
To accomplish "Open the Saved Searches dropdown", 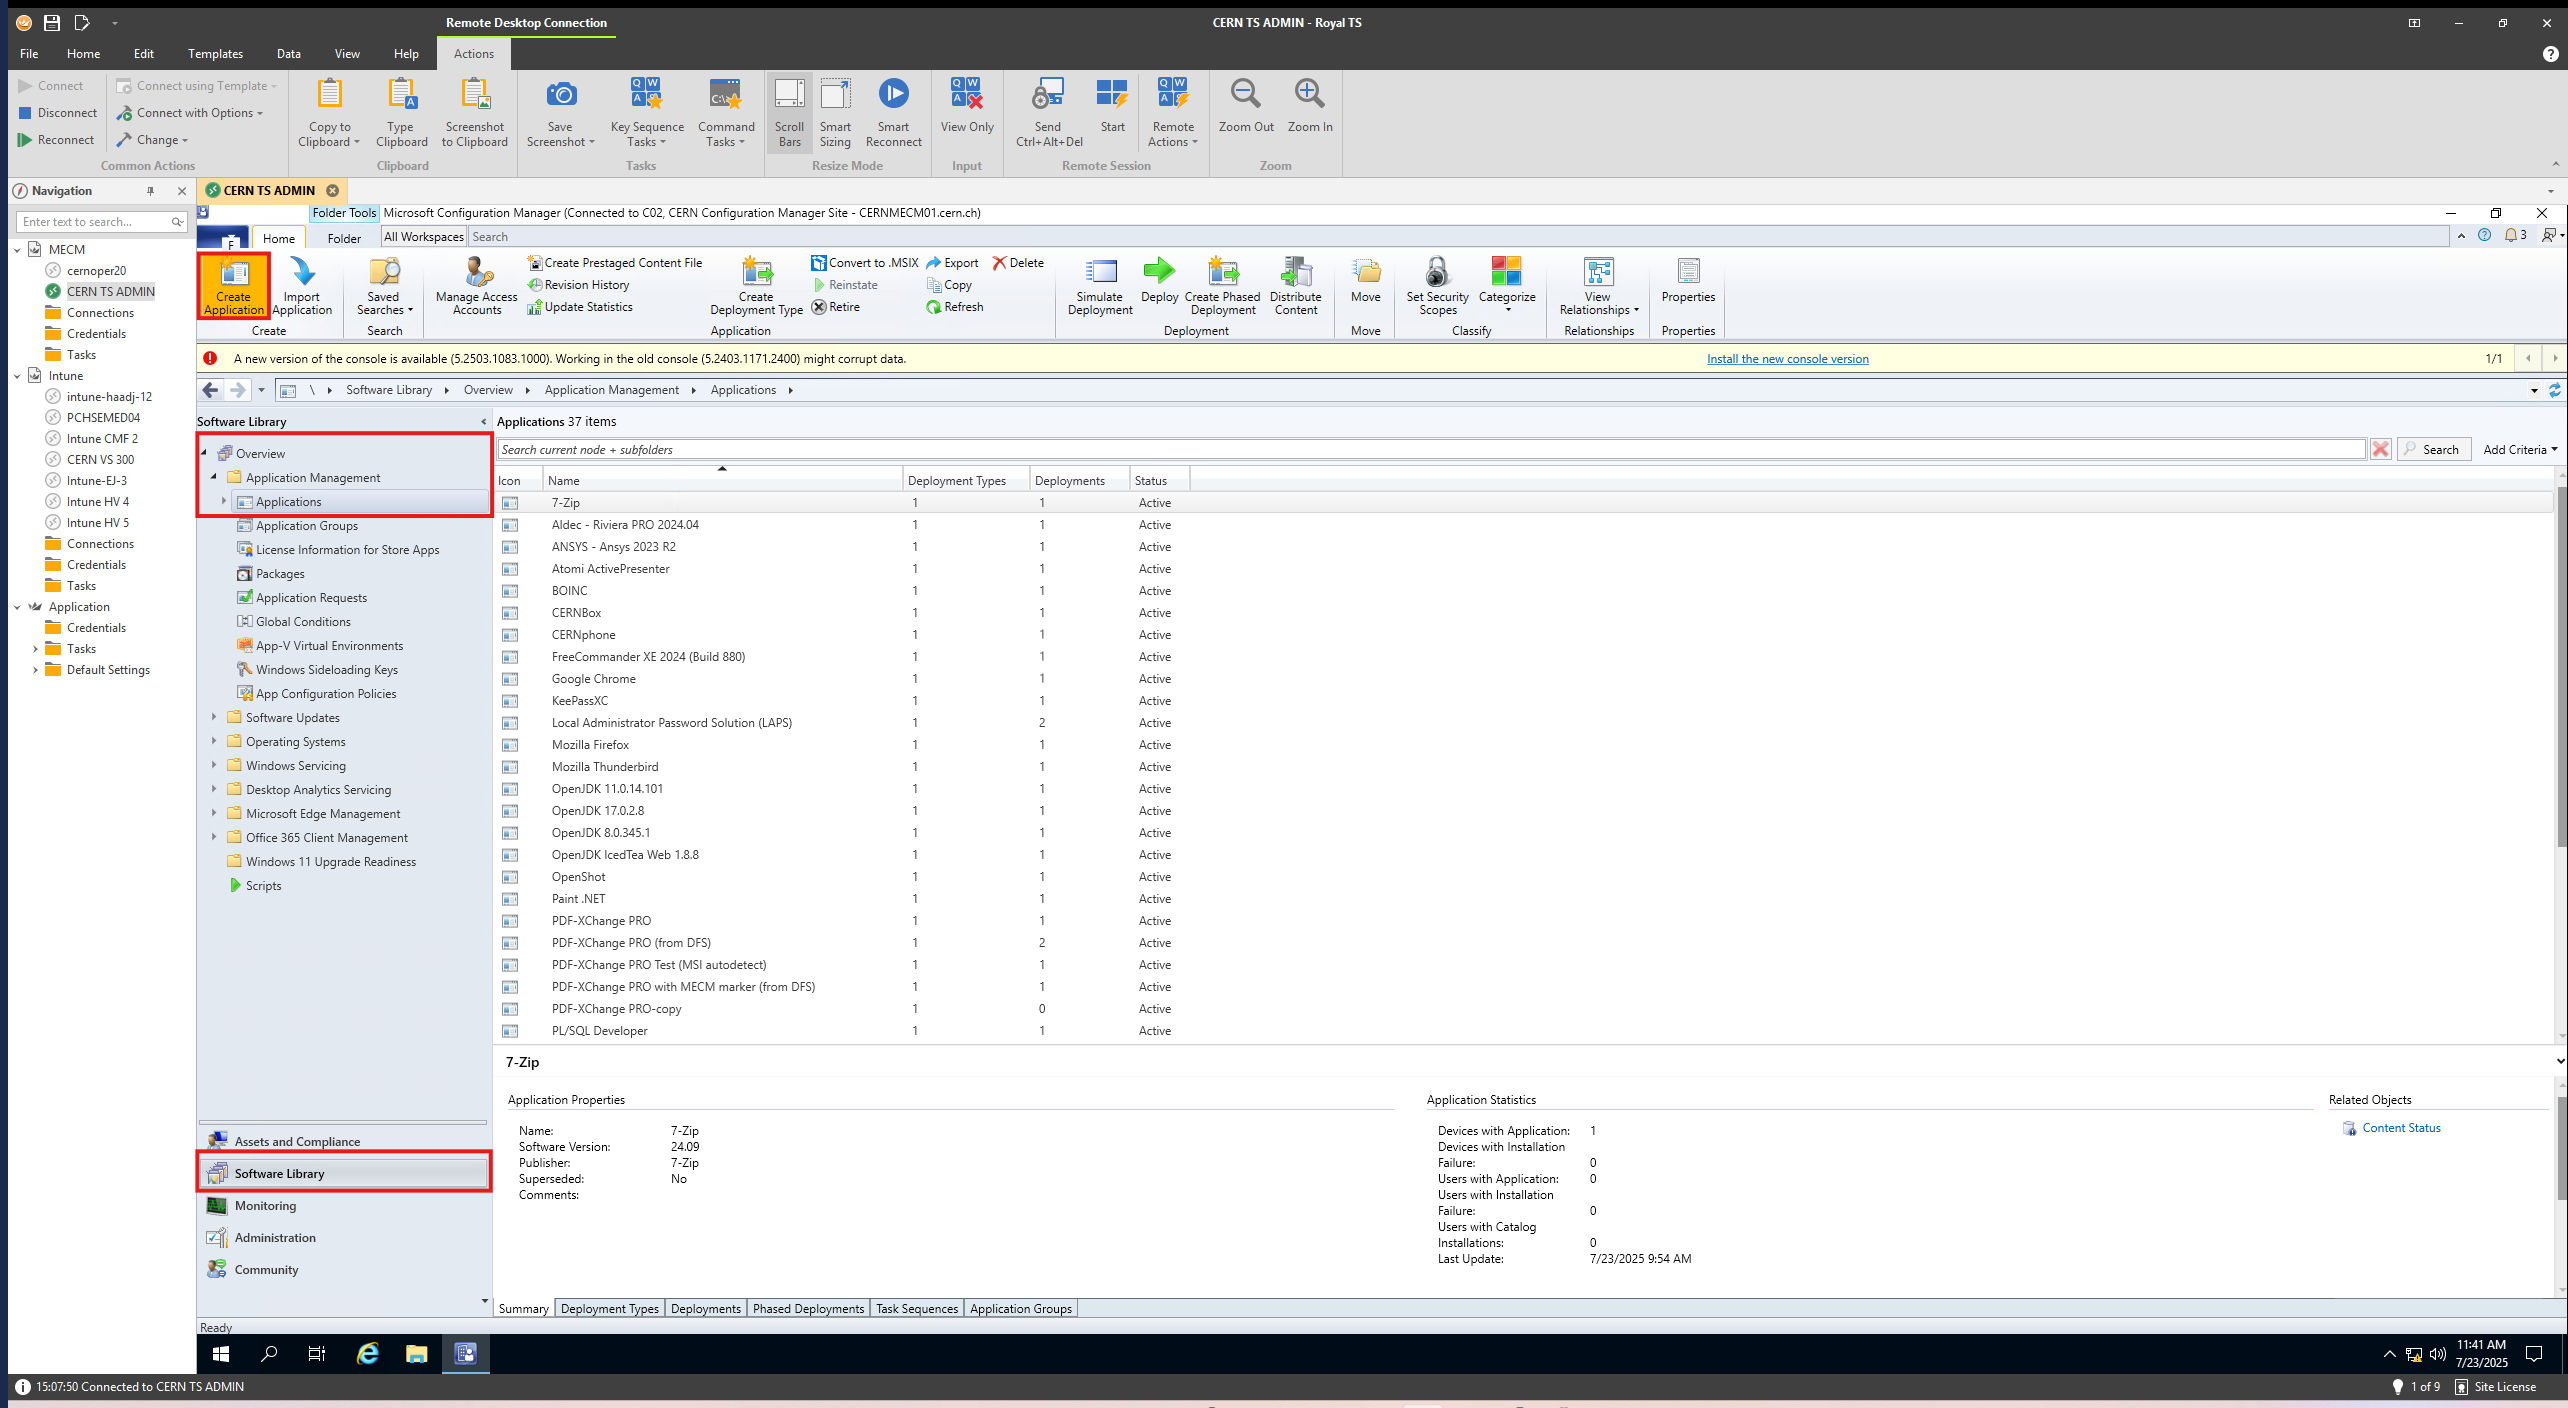I will click(x=384, y=286).
